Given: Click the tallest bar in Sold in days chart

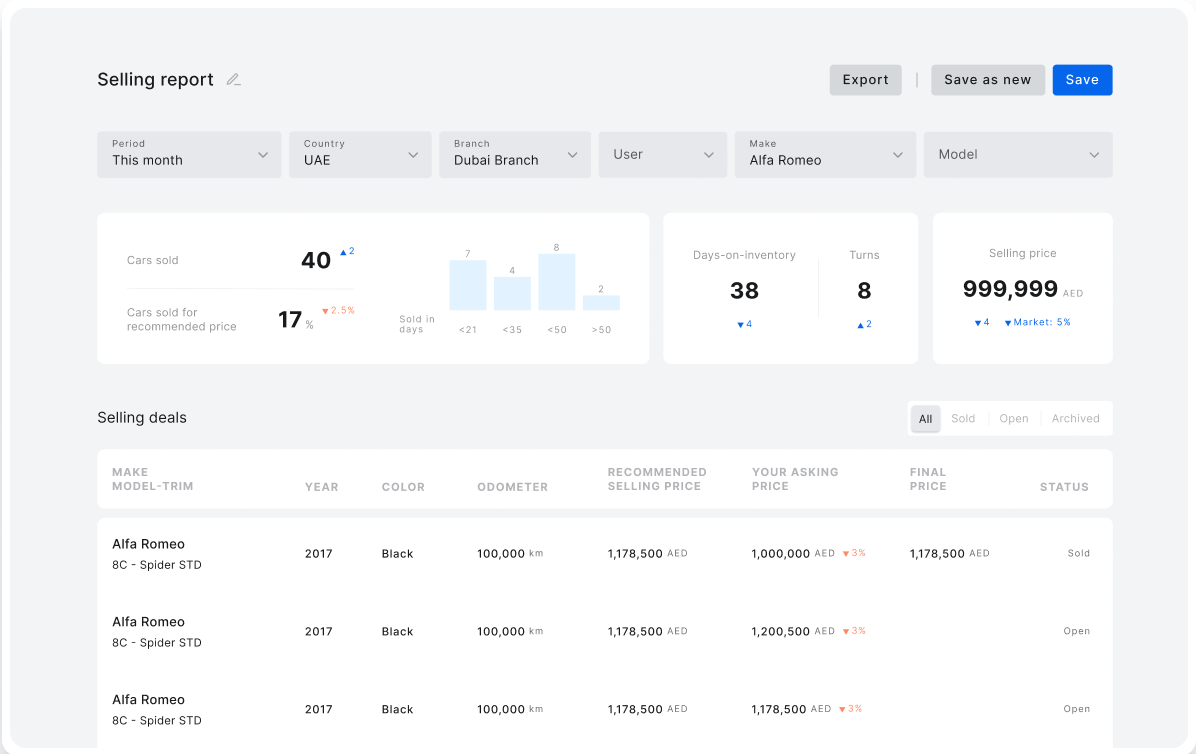Looking at the screenshot, I should click(x=556, y=281).
